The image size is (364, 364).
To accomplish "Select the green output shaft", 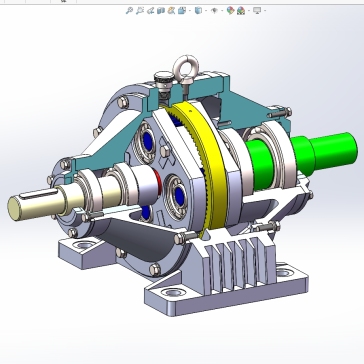I will click(x=330, y=150).
